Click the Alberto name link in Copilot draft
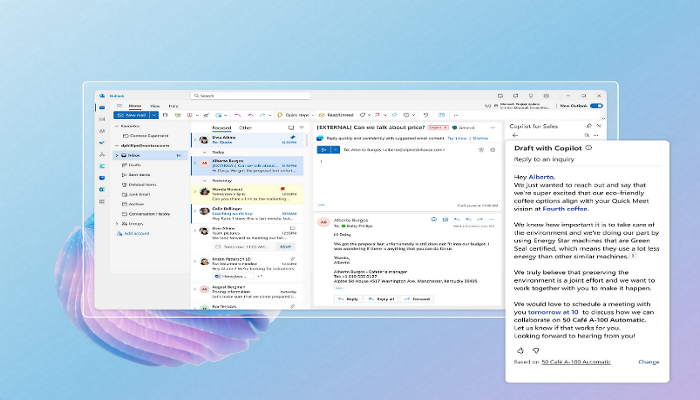 [x=541, y=177]
